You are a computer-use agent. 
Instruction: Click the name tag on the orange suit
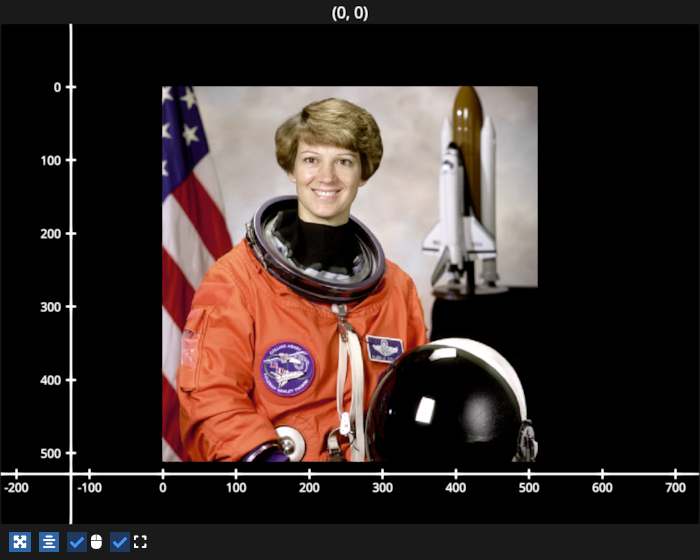point(384,348)
